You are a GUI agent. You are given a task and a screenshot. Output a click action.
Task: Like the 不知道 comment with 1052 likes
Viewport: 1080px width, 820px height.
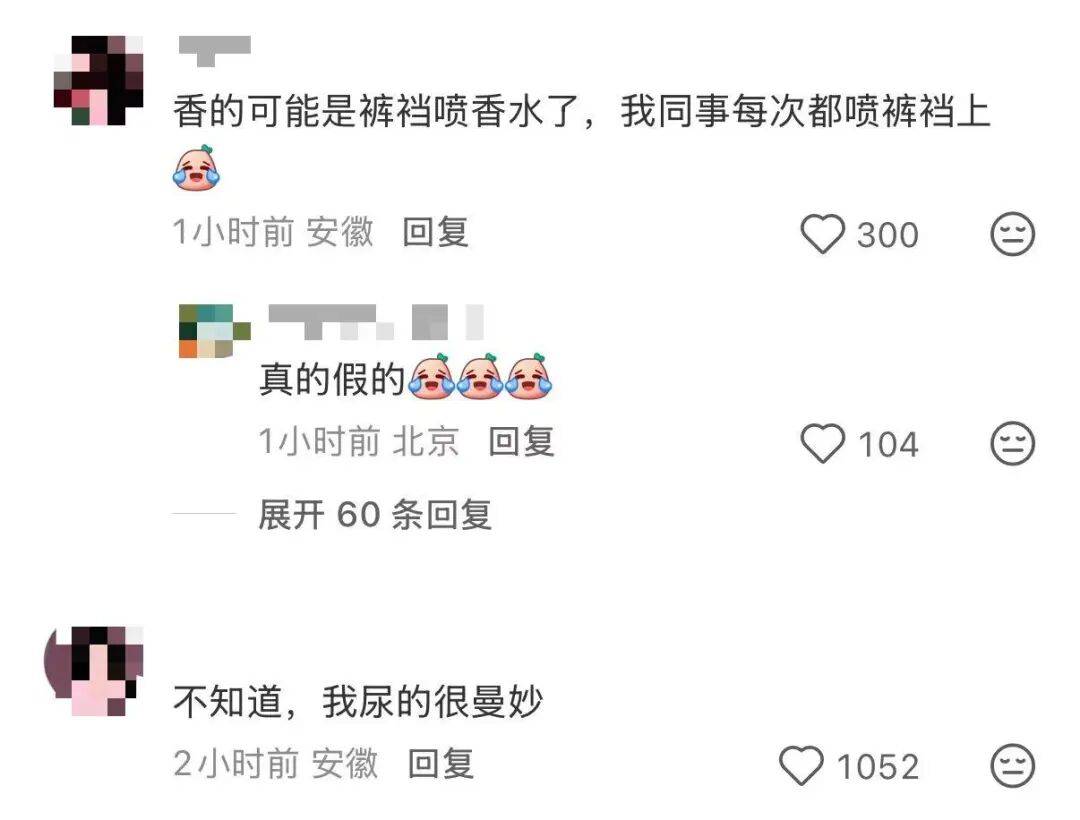point(801,766)
